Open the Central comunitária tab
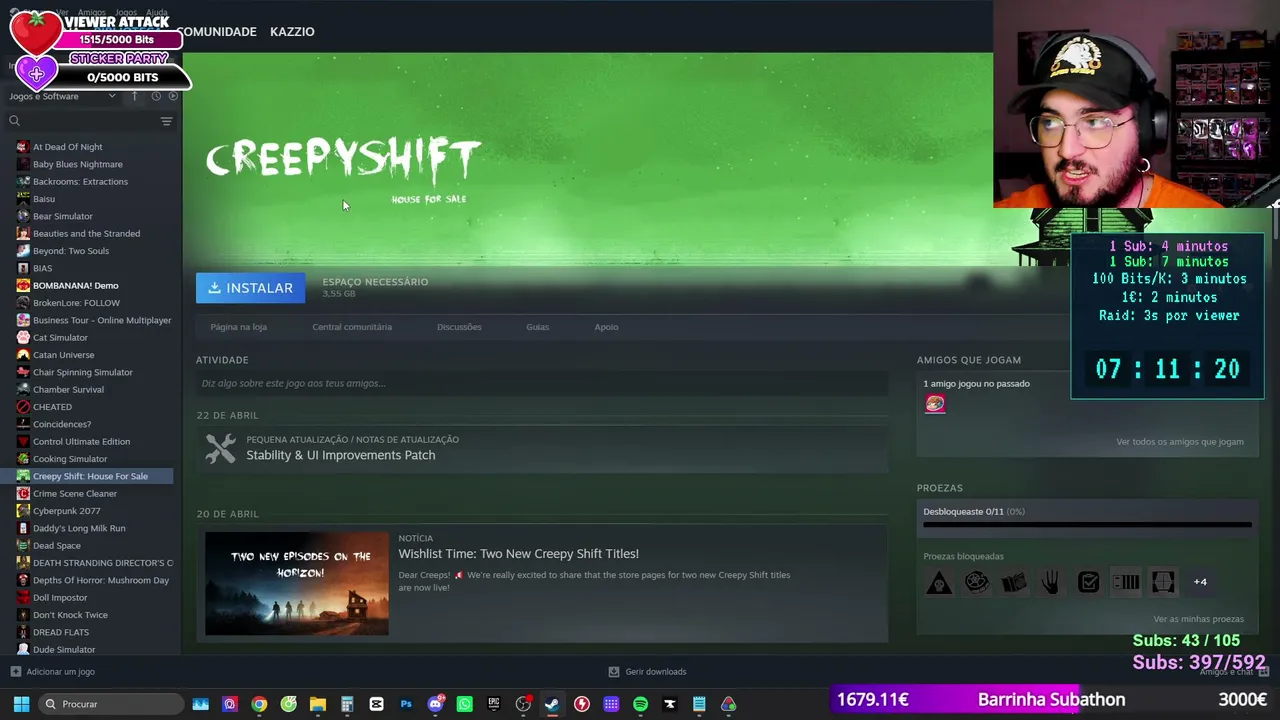This screenshot has height=720, width=1280. [x=352, y=327]
